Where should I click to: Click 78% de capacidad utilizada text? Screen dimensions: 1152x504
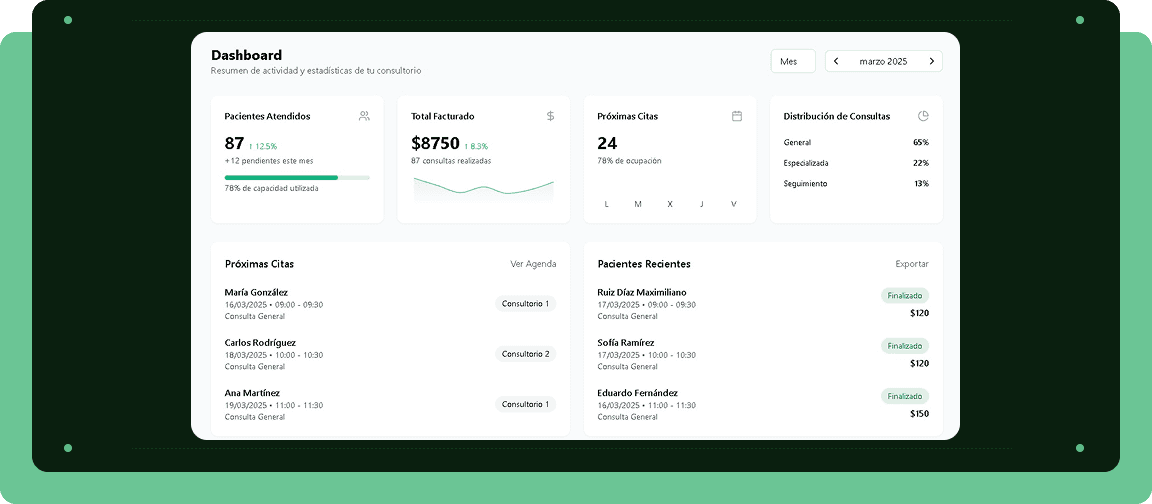[x=272, y=188]
